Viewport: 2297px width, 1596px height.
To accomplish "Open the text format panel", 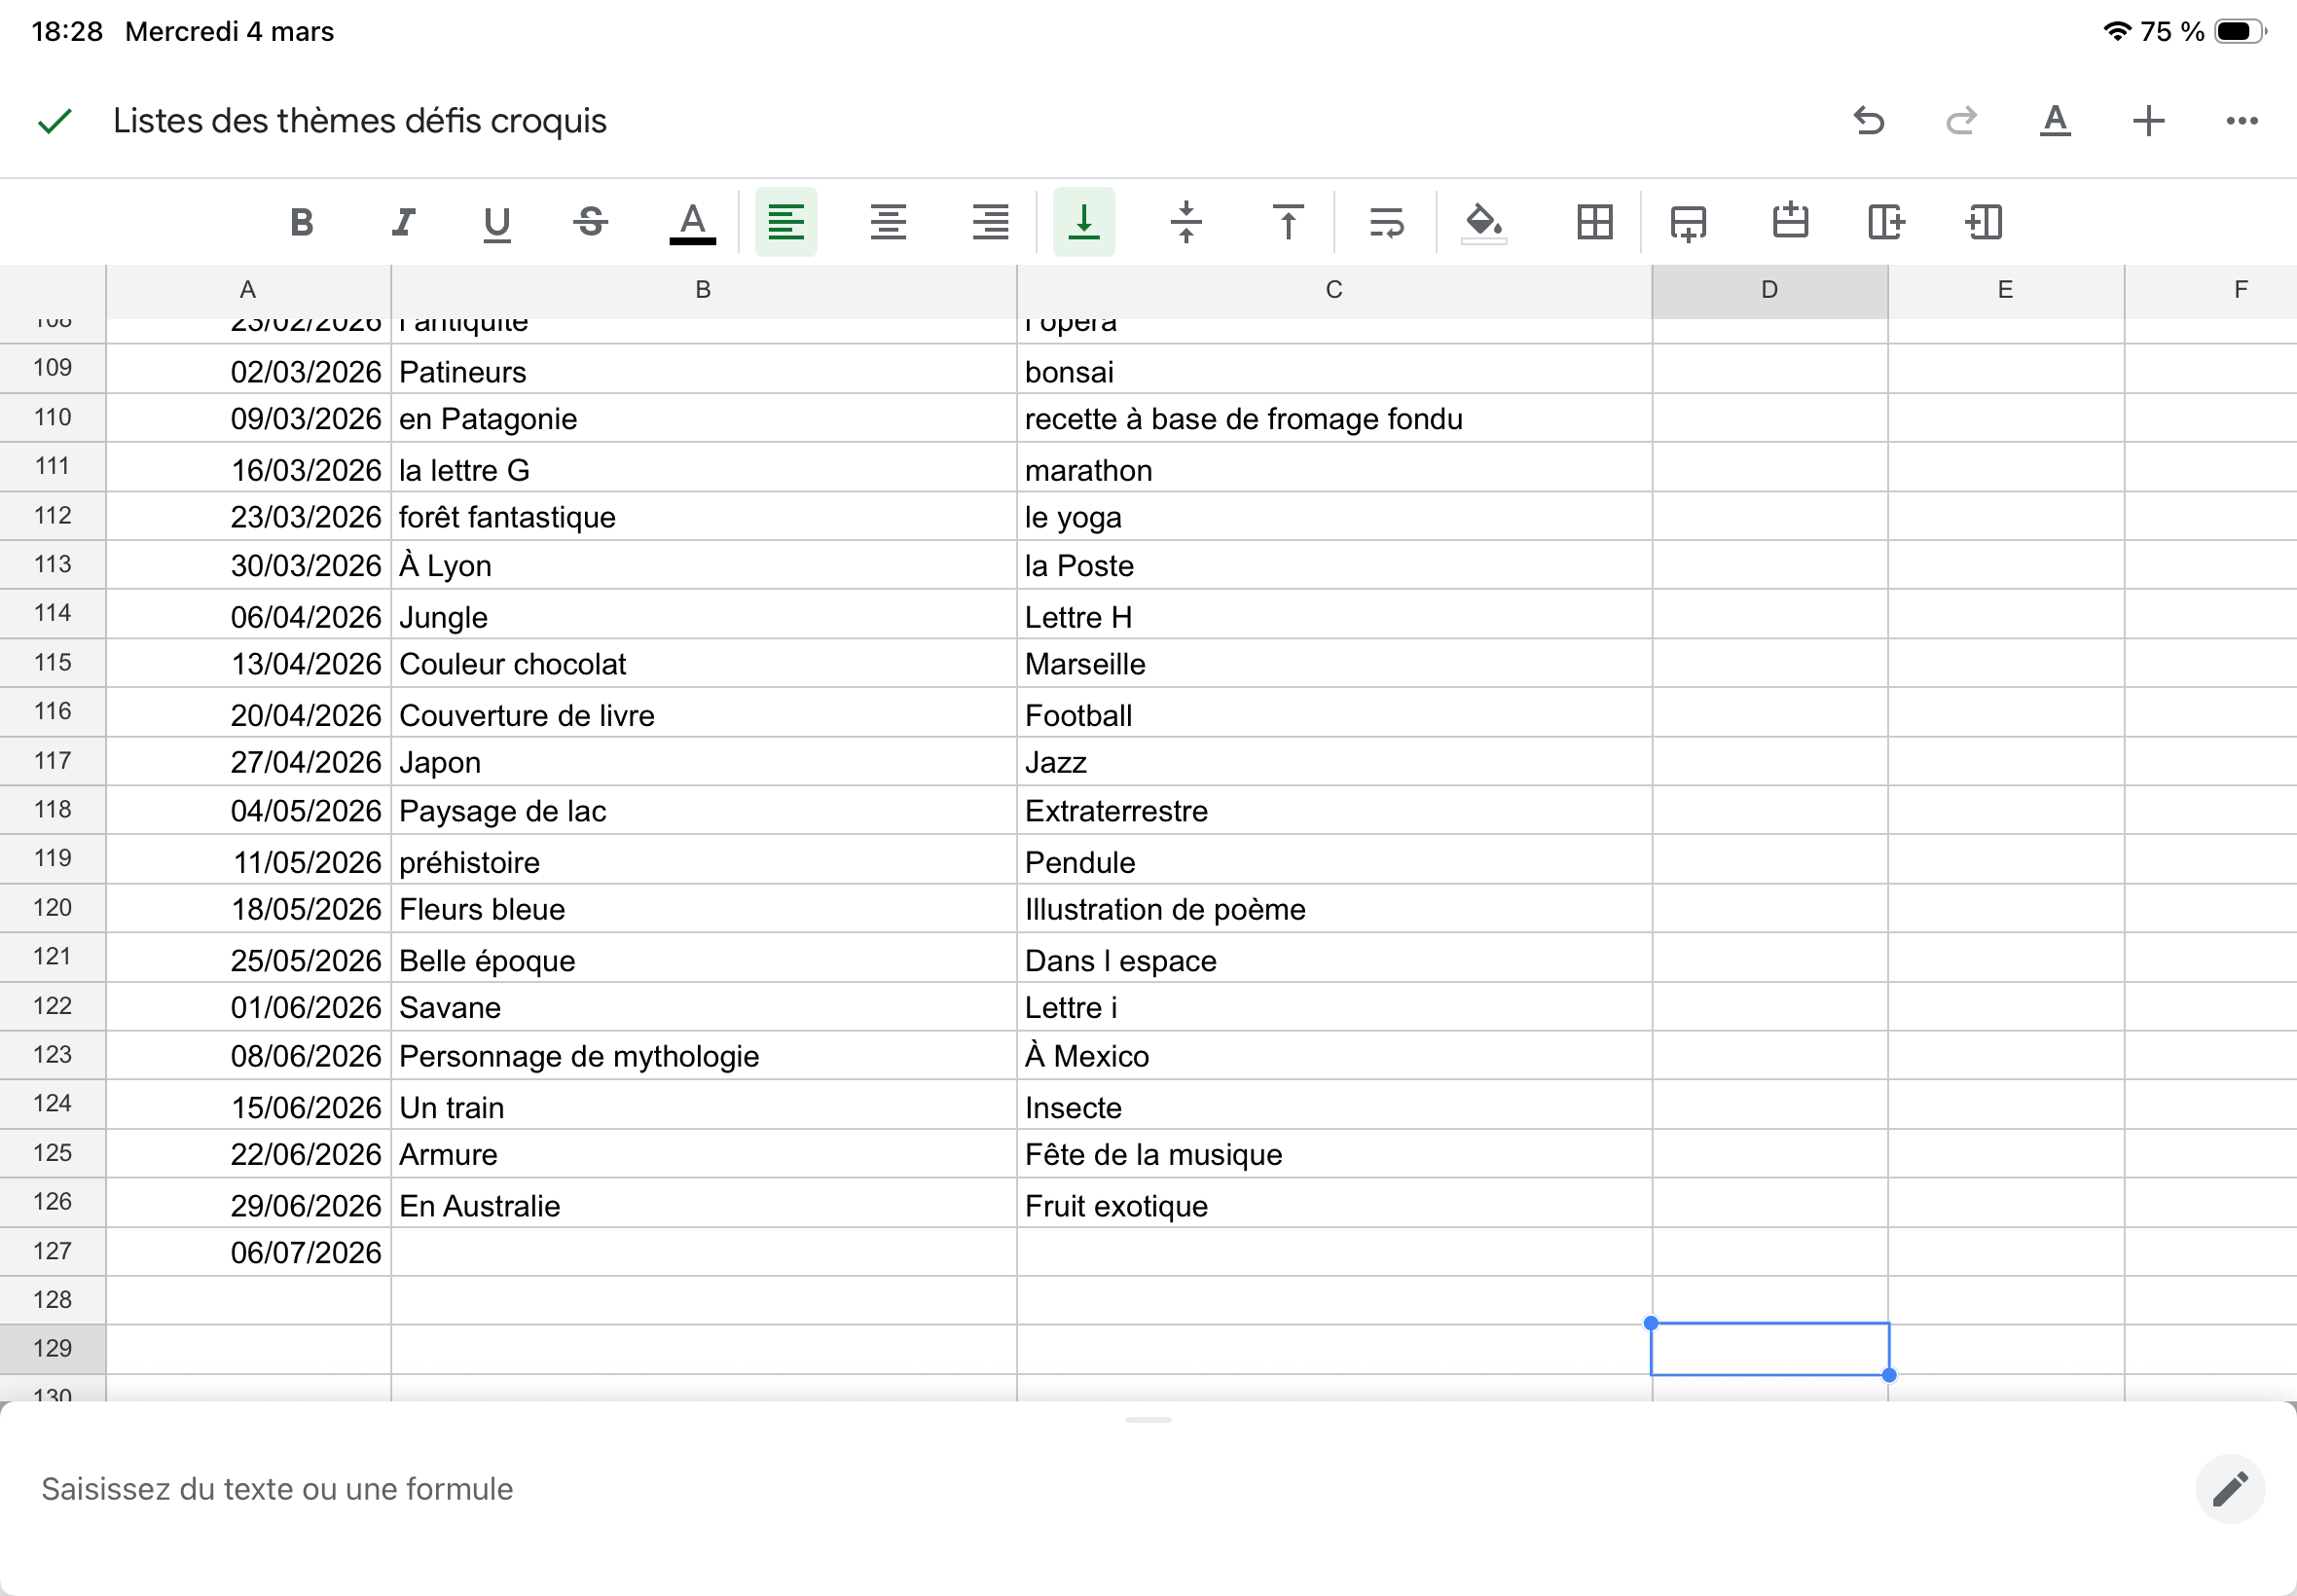I will [2055, 121].
